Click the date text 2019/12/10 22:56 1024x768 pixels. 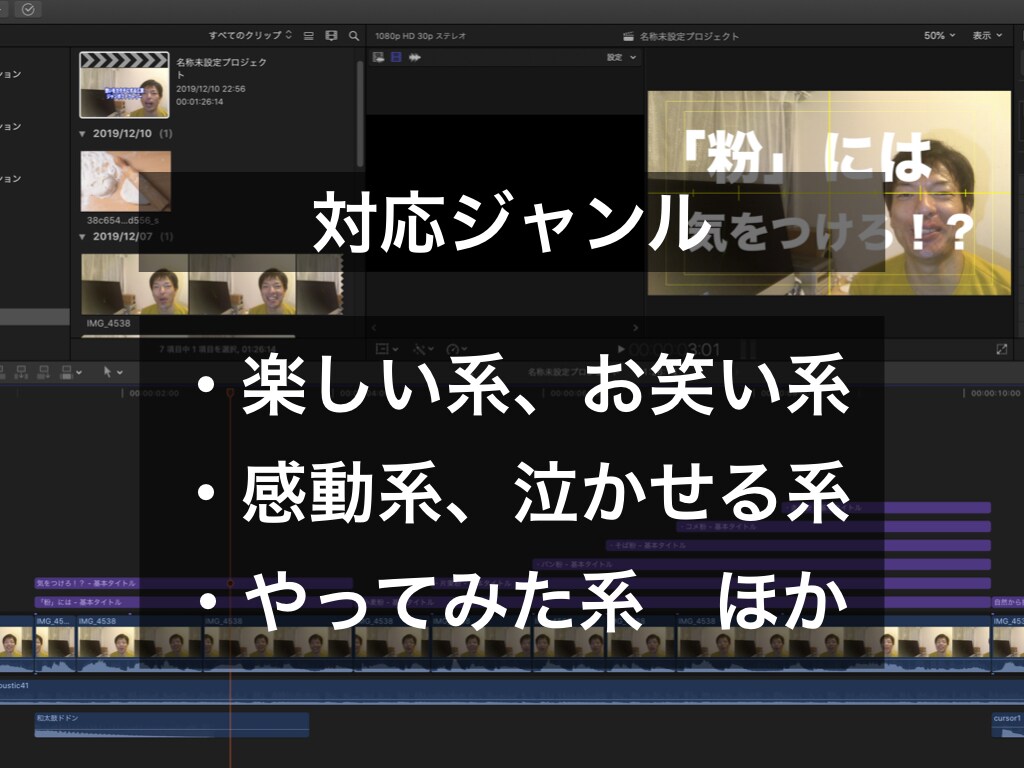[210, 89]
